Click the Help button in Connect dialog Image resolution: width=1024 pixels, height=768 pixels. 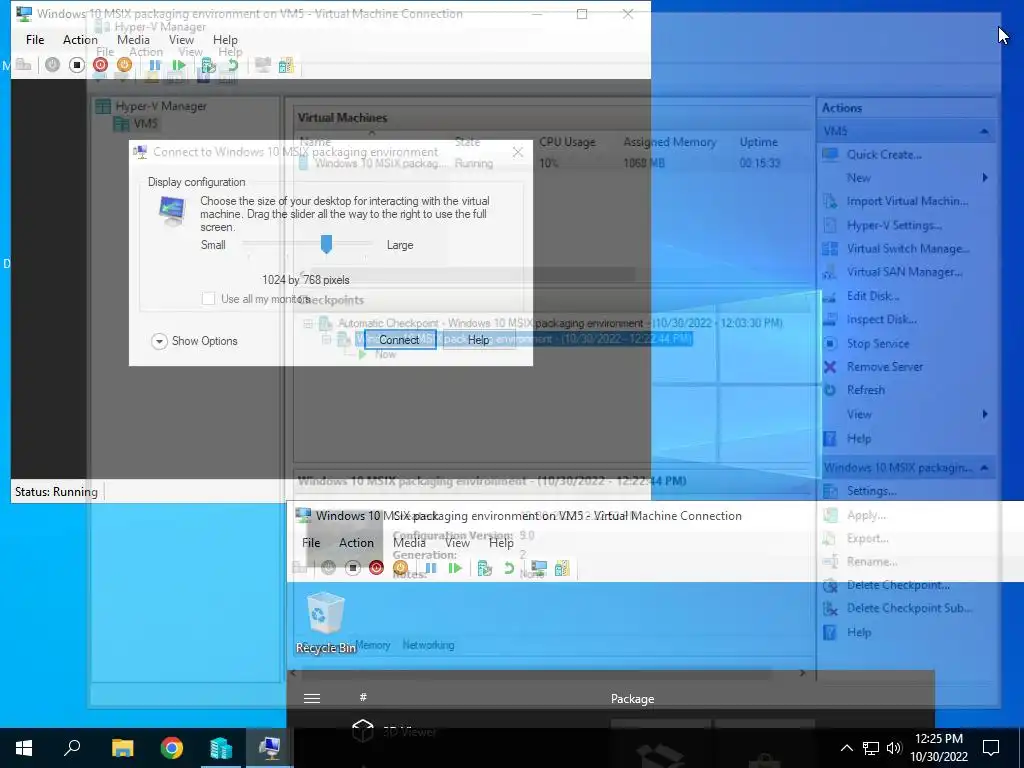pyautogui.click(x=479, y=340)
